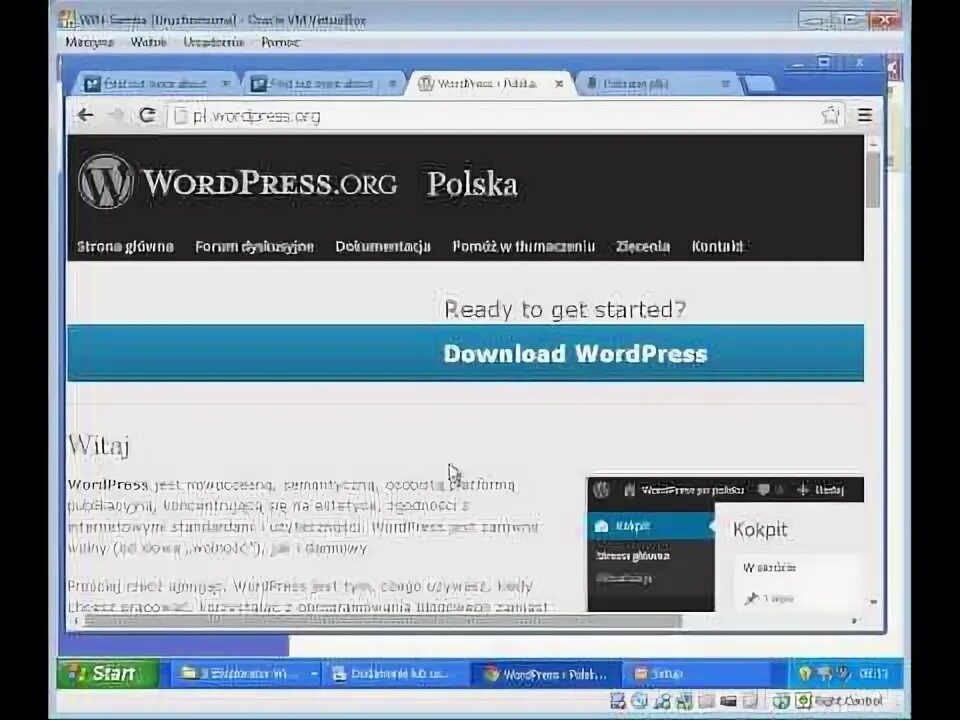The width and height of the screenshot is (960, 720).
Task: Reload the page with the refresh icon
Action: (x=147, y=115)
